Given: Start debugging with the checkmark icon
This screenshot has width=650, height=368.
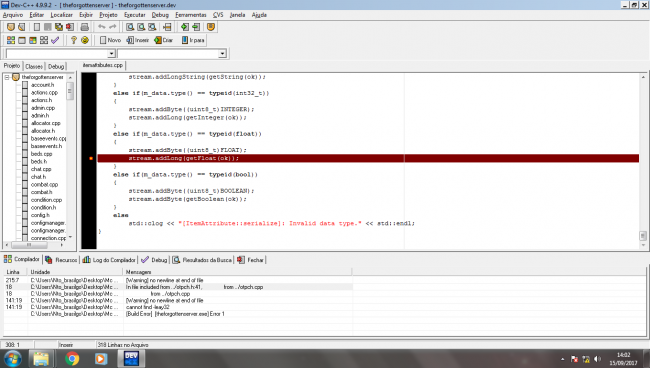Looking at the screenshot, I should pos(55,40).
